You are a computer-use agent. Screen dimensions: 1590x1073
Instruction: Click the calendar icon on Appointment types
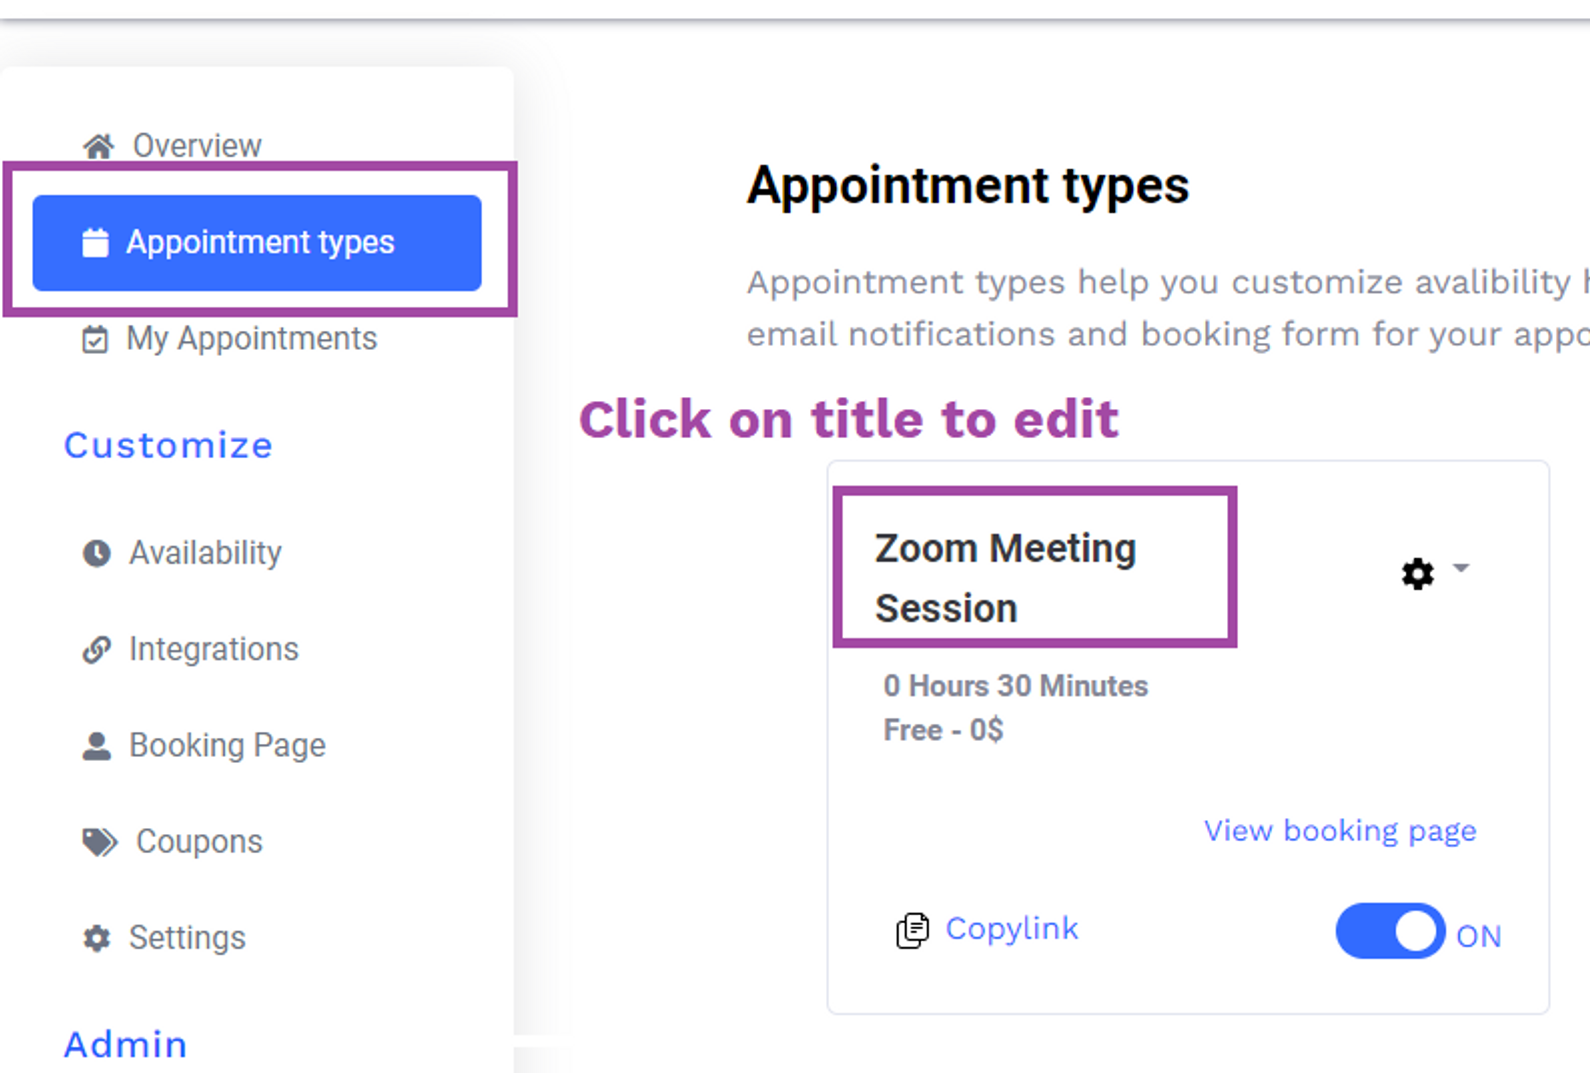[95, 242]
